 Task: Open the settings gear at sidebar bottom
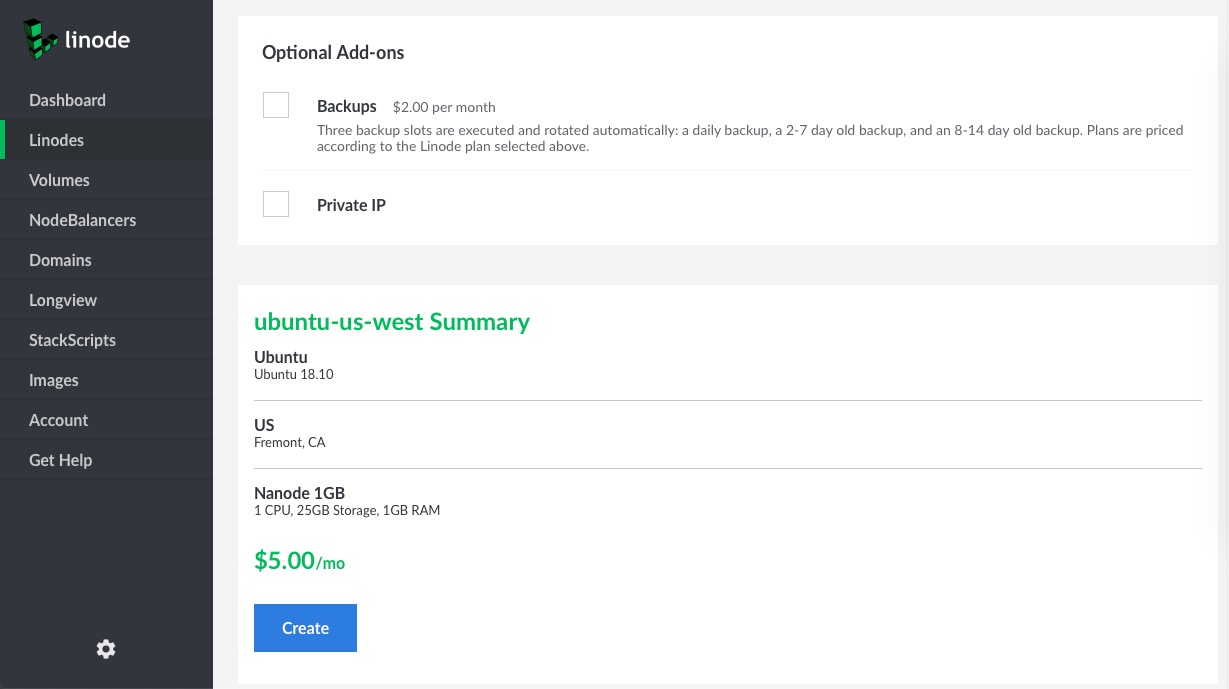pyautogui.click(x=105, y=649)
